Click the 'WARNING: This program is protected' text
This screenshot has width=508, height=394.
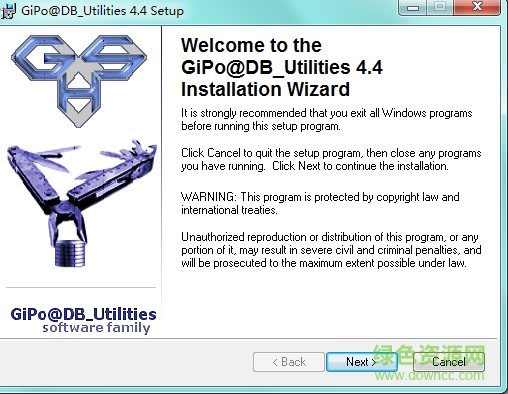[320, 203]
